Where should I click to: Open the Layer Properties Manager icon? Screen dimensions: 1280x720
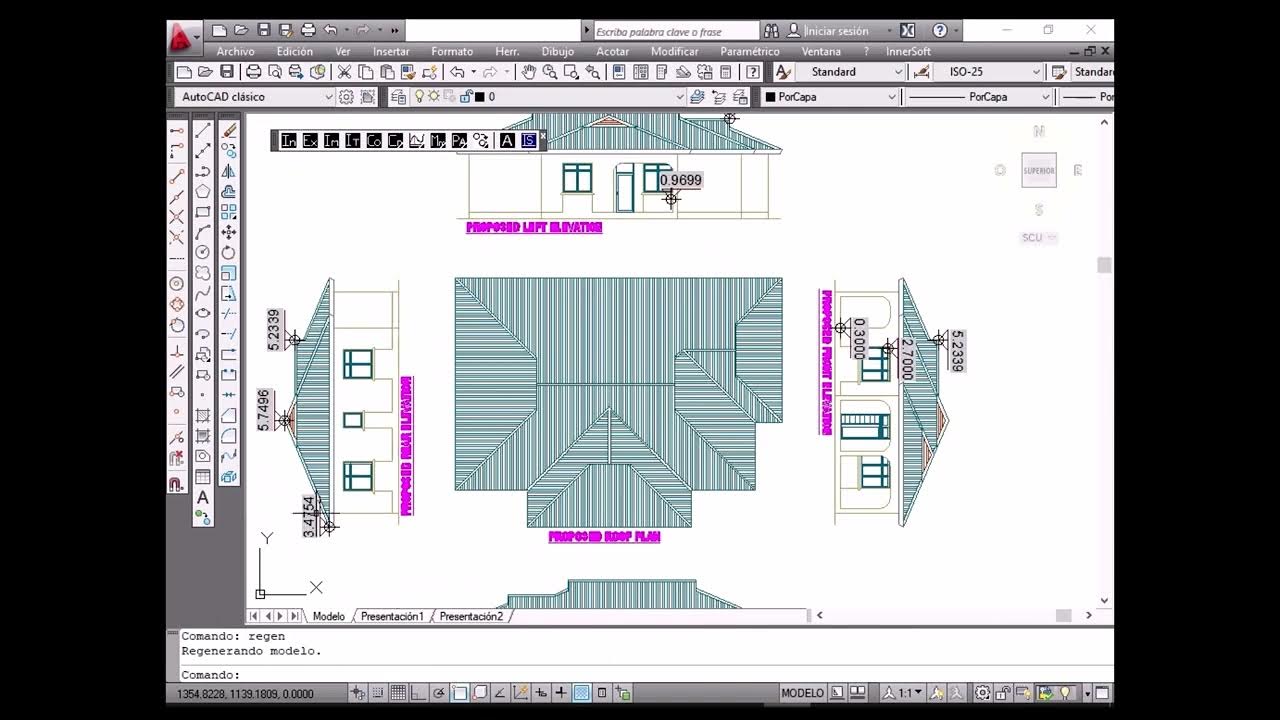(x=399, y=97)
